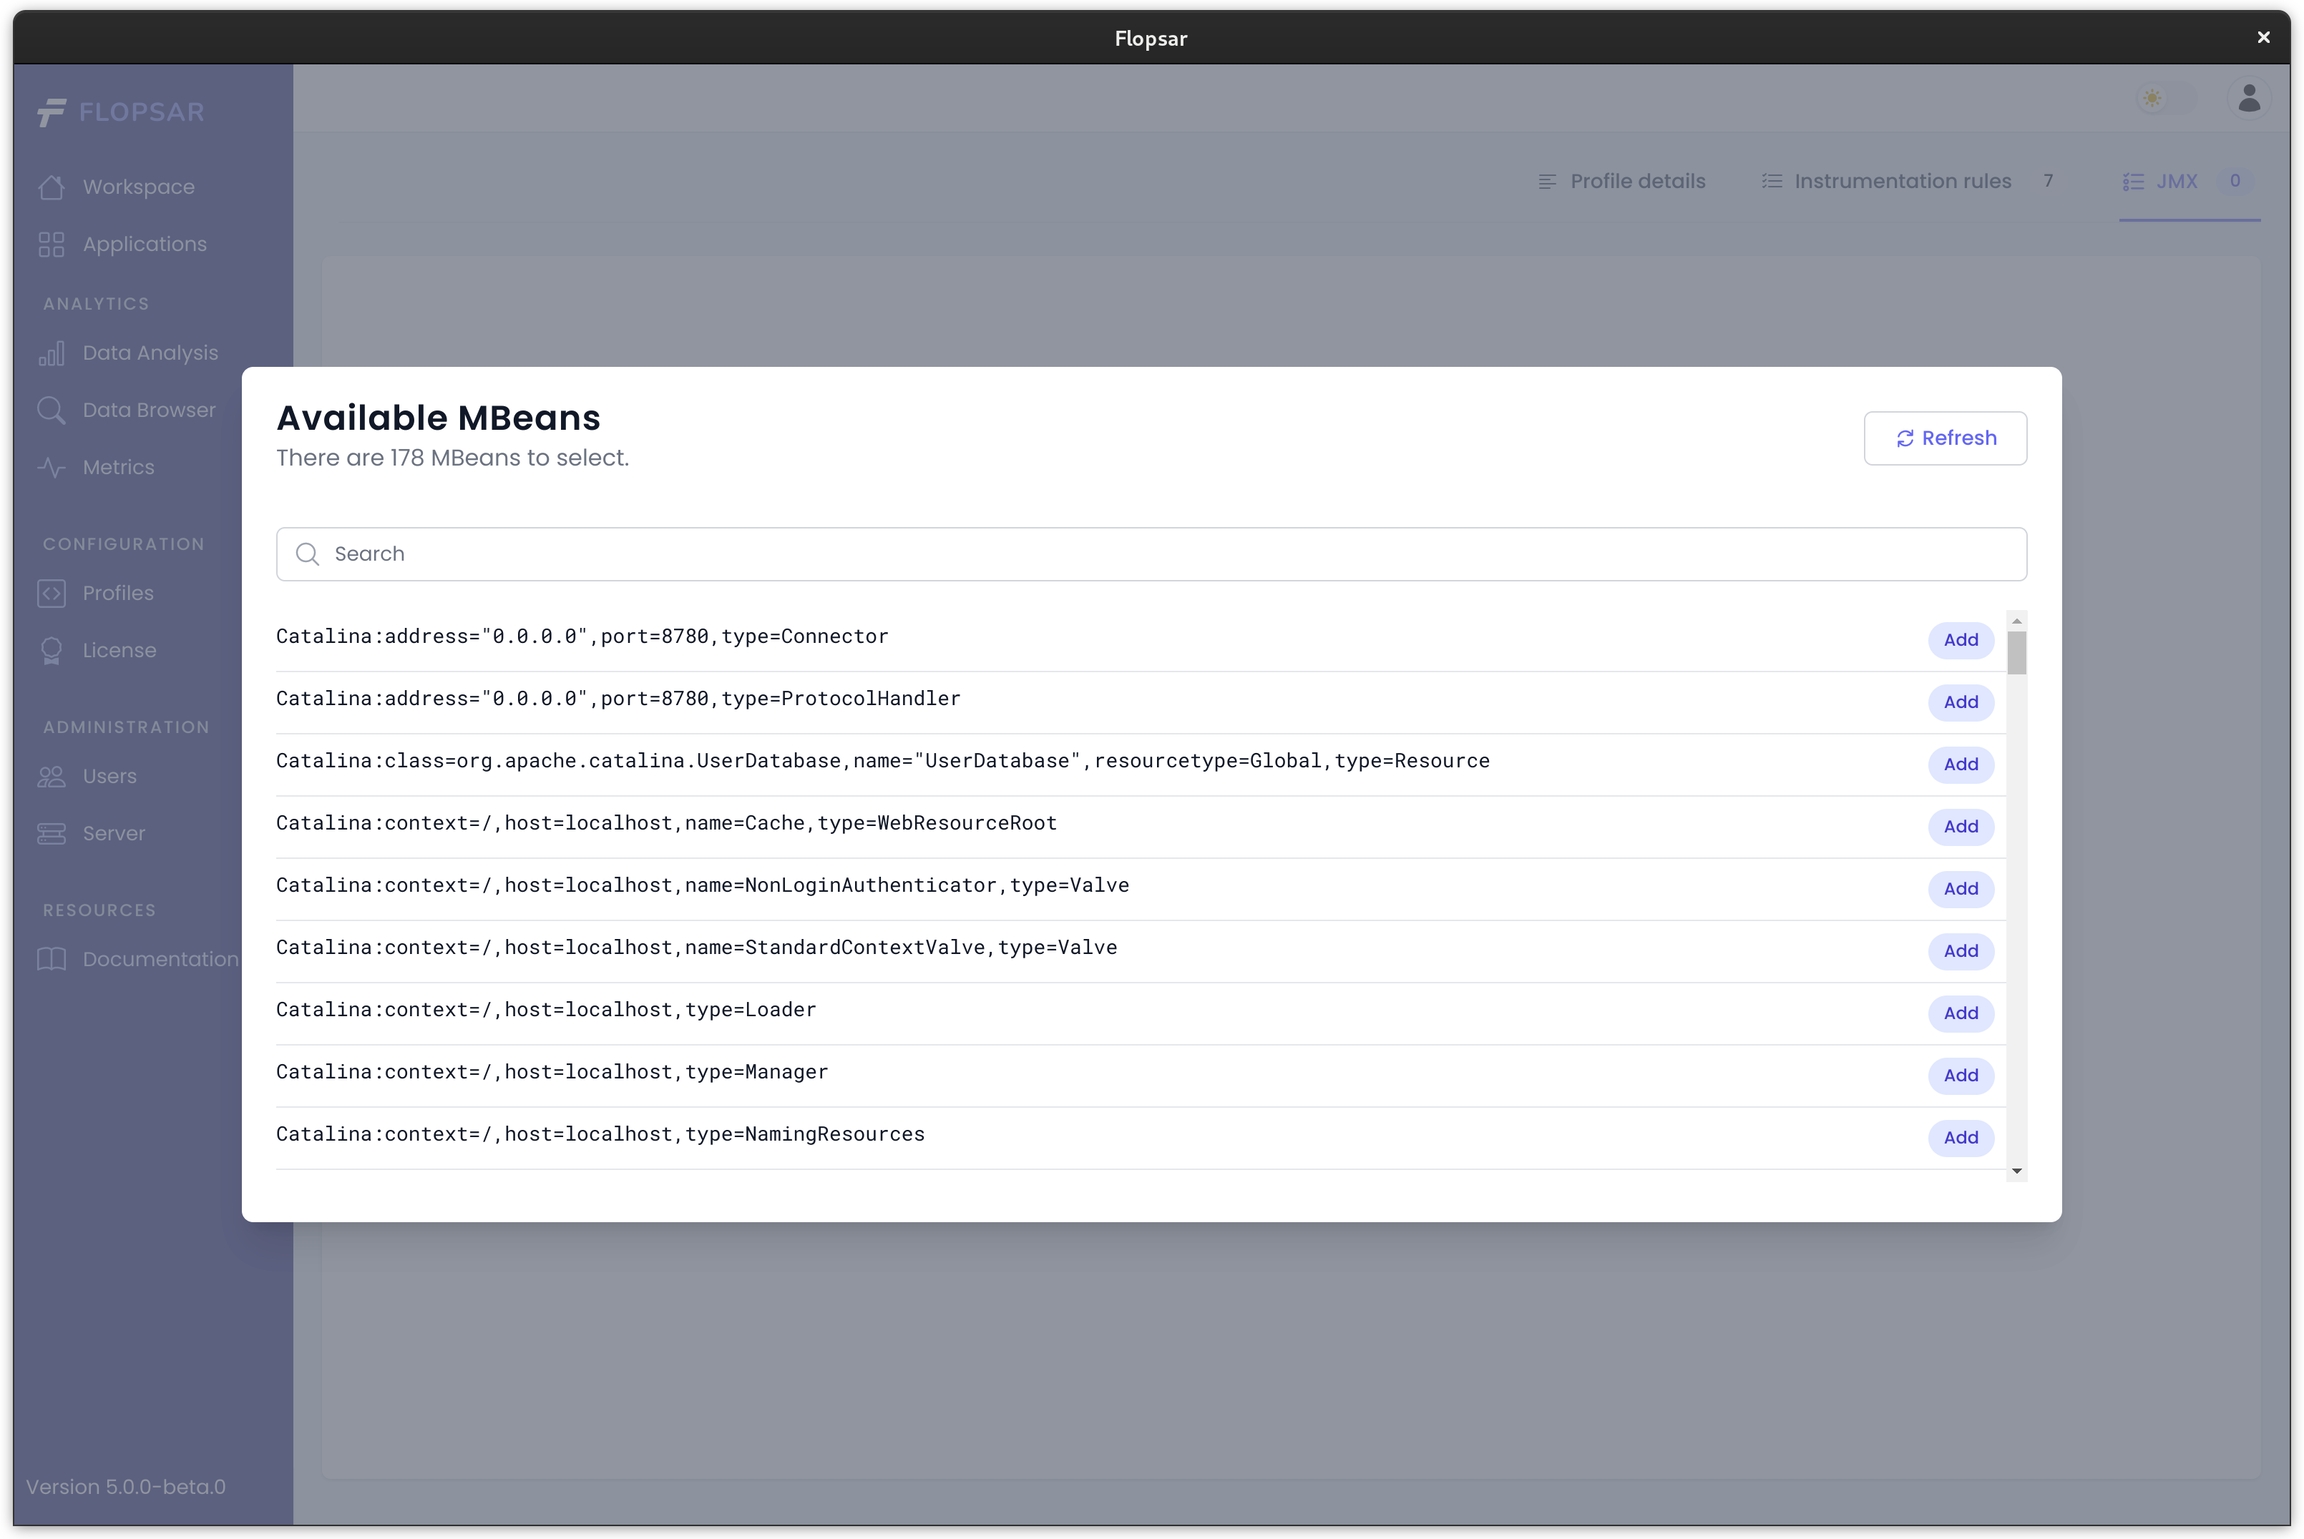The image size is (2304, 1539).
Task: Click the Metrics pulse icon
Action: [x=51, y=467]
